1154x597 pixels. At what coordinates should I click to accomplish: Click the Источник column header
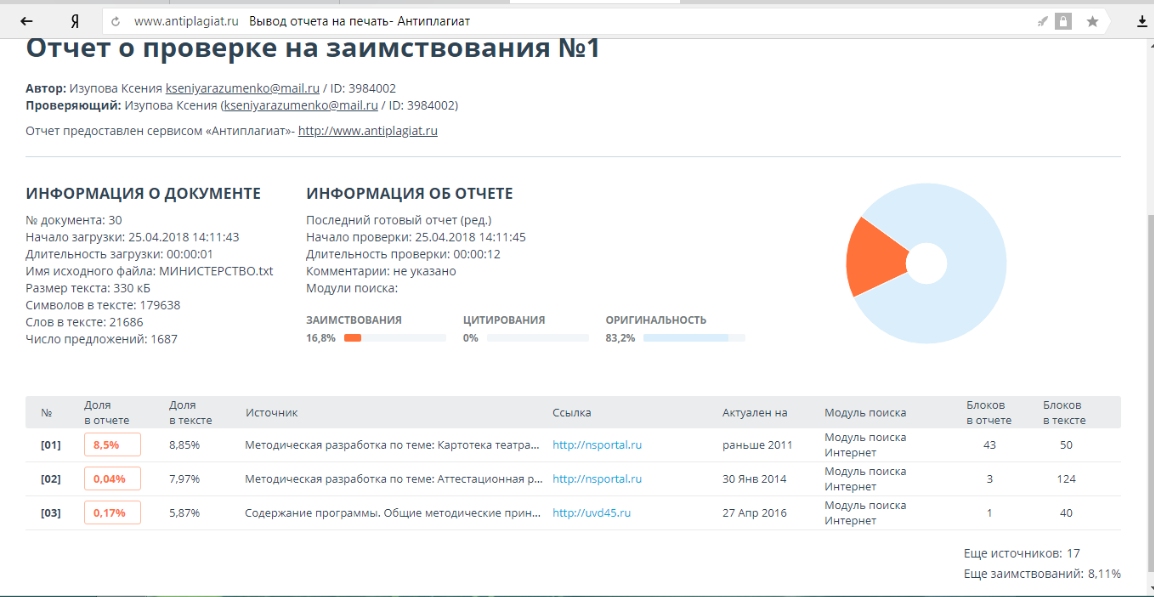coord(271,412)
